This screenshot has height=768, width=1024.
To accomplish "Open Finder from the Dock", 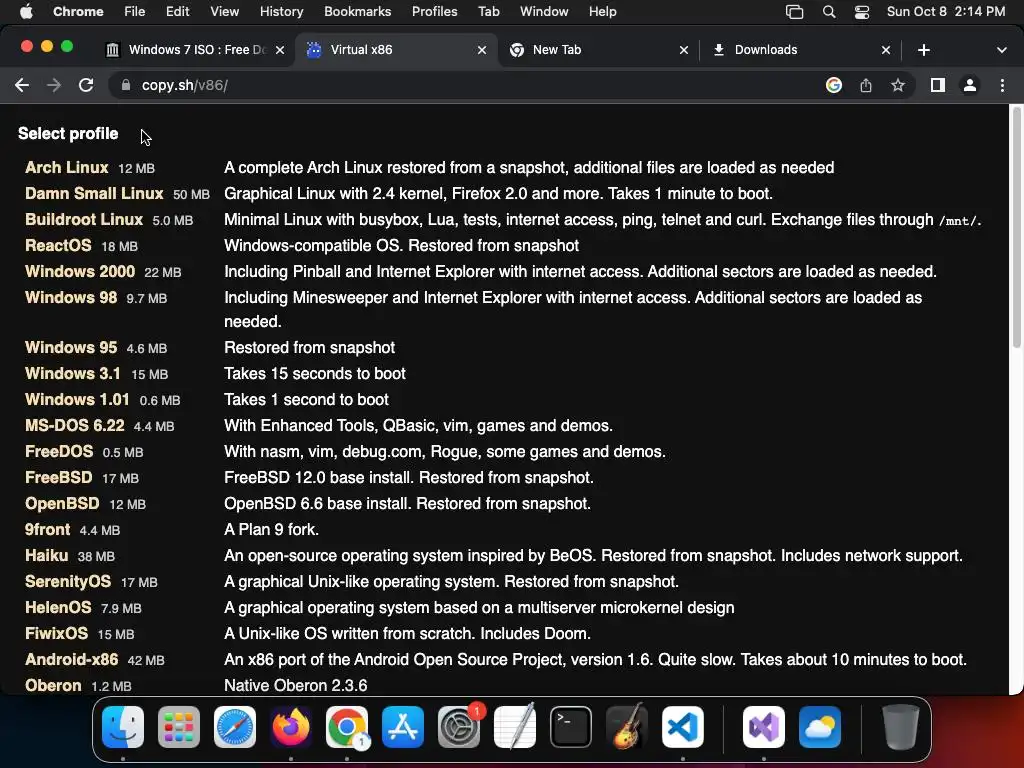I will (x=123, y=727).
